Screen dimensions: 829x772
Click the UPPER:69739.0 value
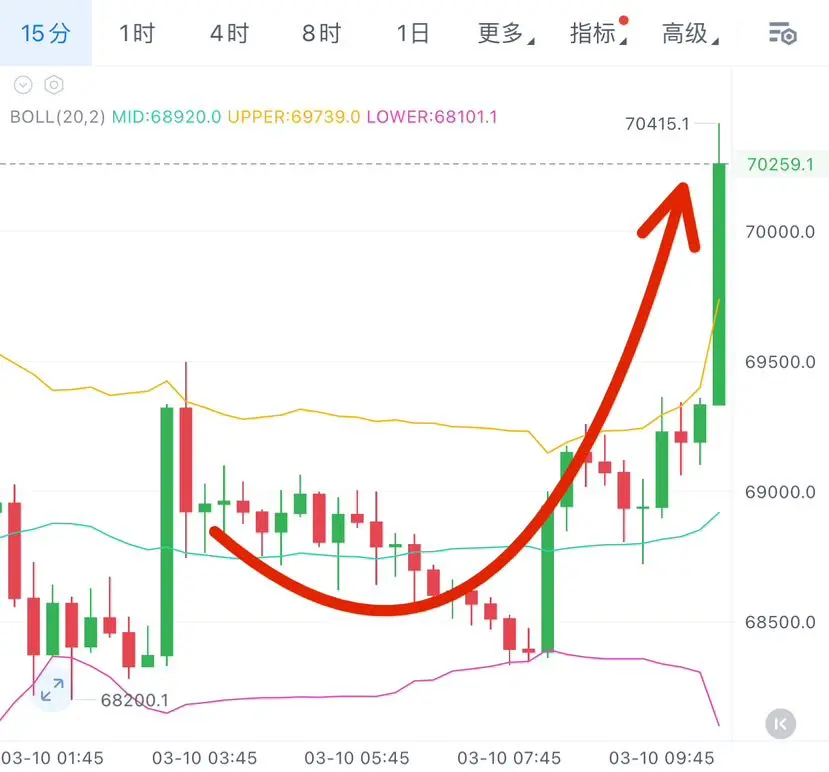[294, 117]
